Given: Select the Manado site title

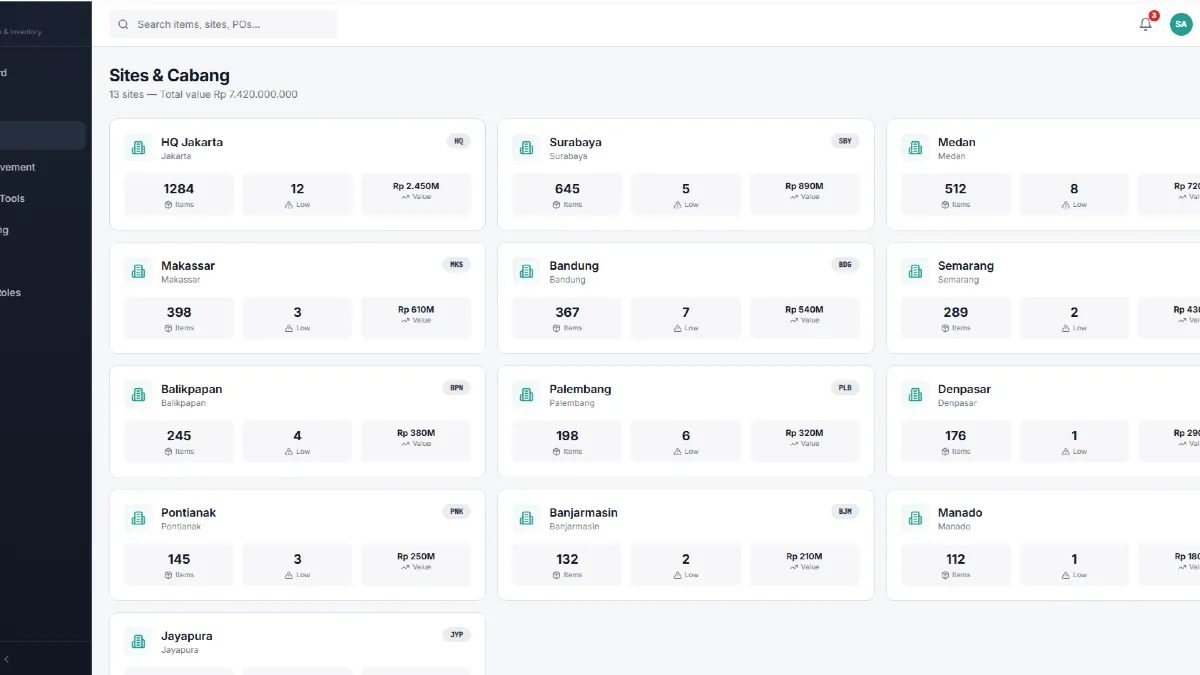Looking at the screenshot, I should tap(960, 513).
